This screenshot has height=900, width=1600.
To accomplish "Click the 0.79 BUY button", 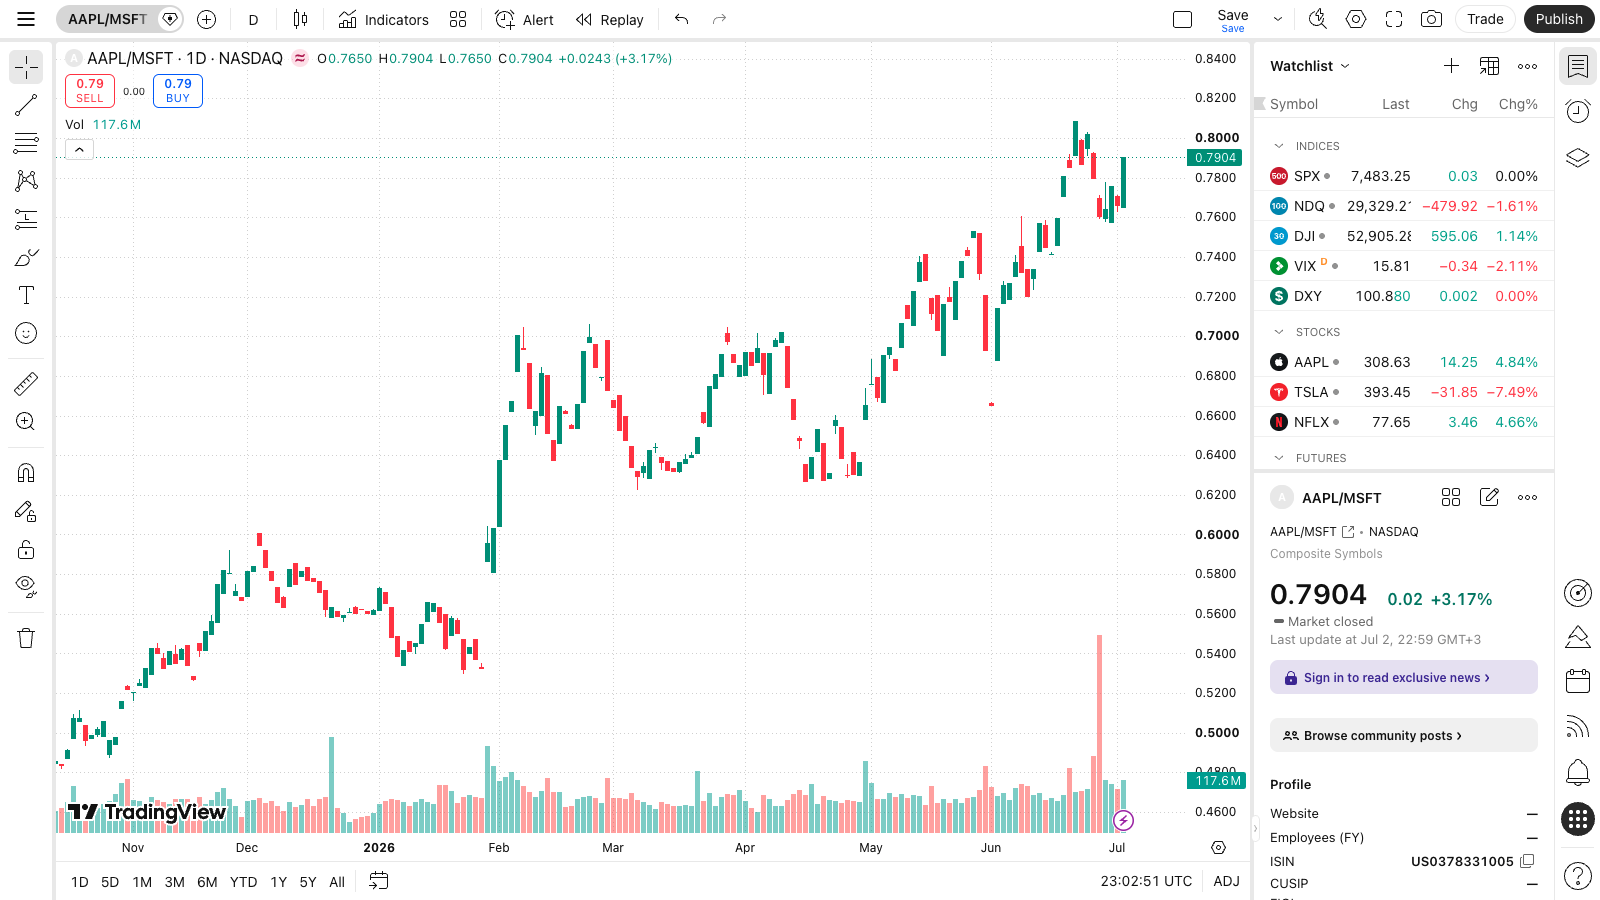I will pos(178,91).
